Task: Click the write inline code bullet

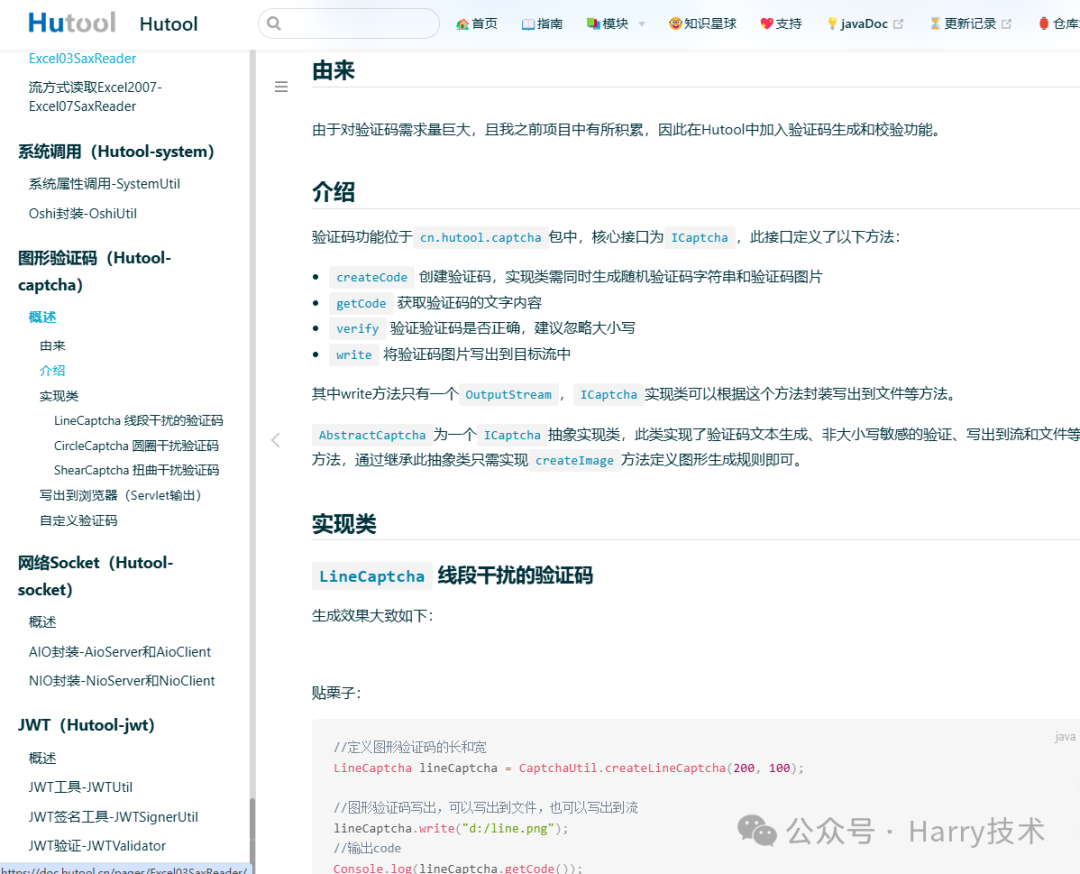Action: click(x=354, y=355)
